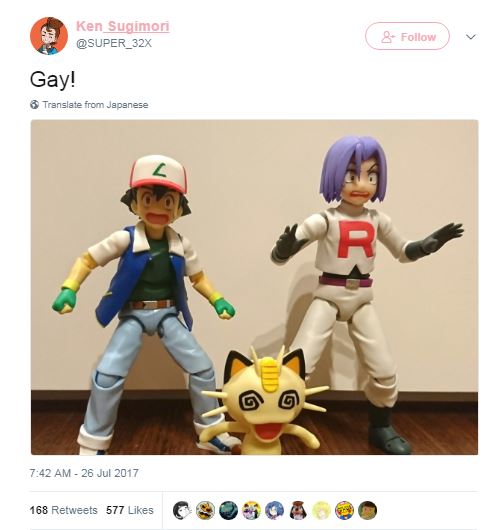Click the @SUPER_32X handle

(114, 43)
